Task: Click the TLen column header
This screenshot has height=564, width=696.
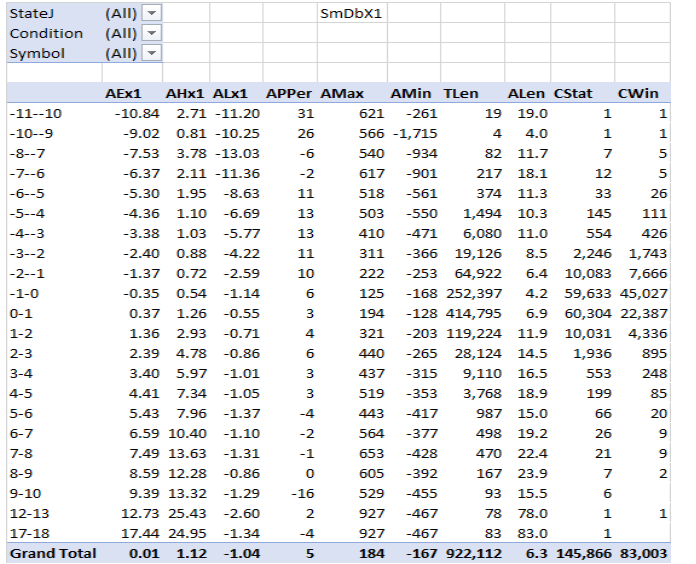Action: click(461, 94)
